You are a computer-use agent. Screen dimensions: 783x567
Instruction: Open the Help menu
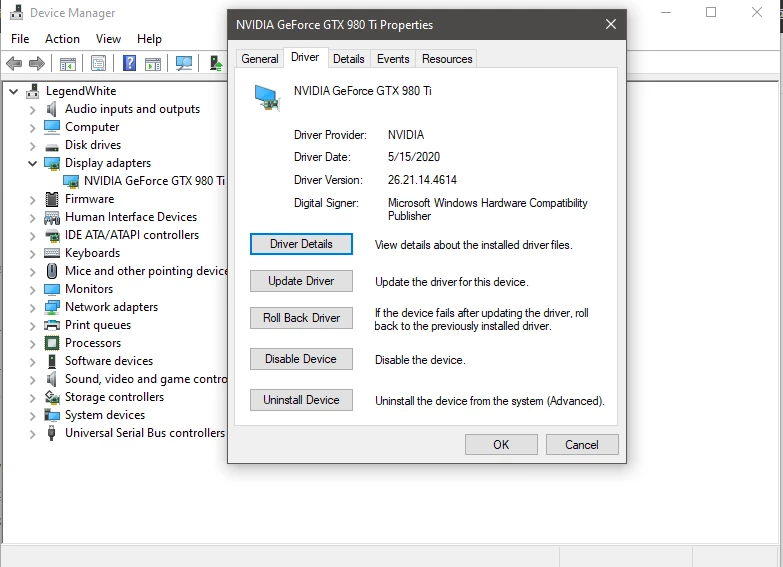(149, 39)
